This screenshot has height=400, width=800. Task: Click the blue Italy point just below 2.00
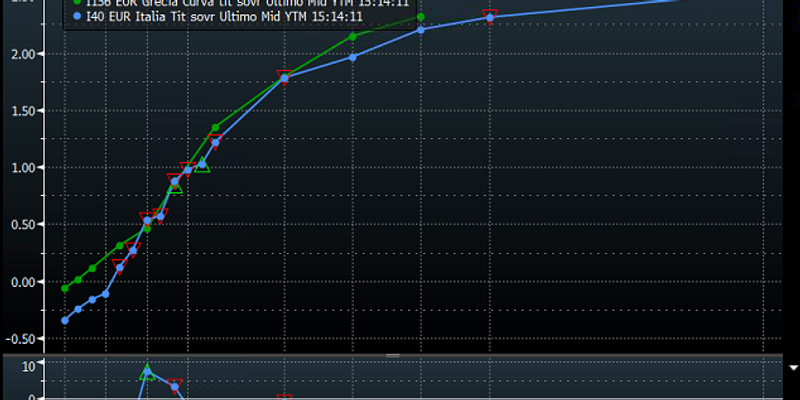point(353,57)
